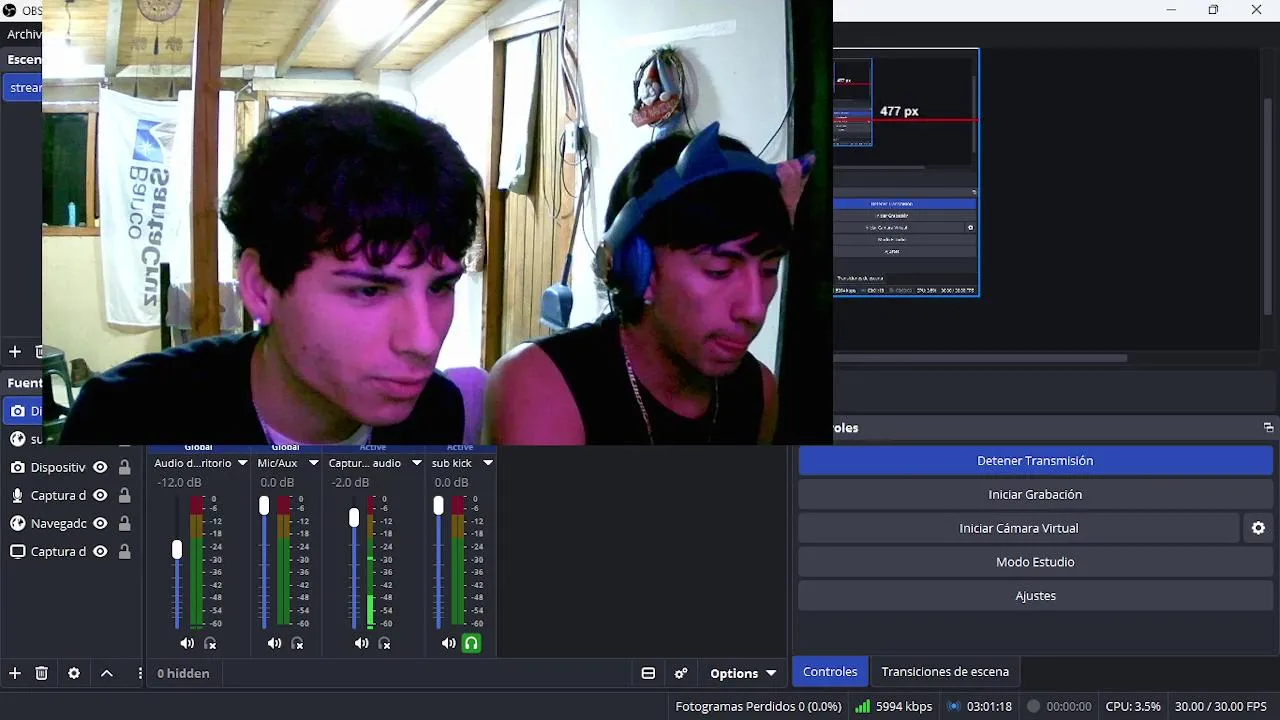Image resolution: width=1280 pixels, height=720 pixels.
Task: Toggle the green monitoring headphone on sub kick
Action: (x=471, y=643)
